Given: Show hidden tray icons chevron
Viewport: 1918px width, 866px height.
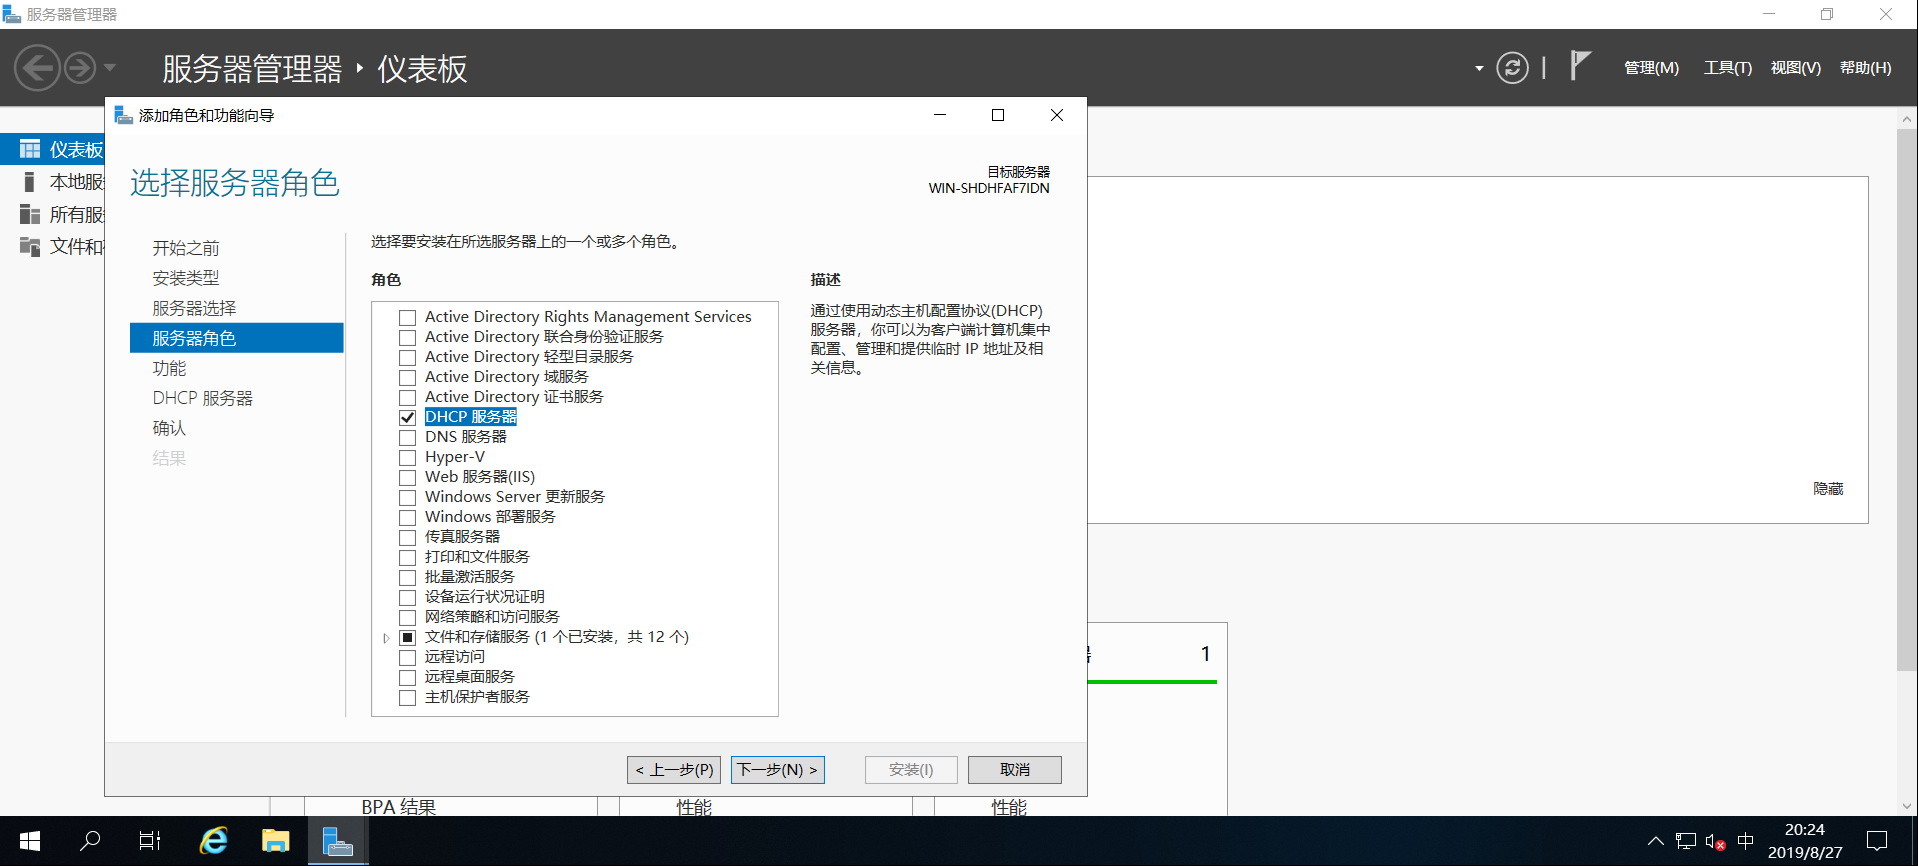Looking at the screenshot, I should (1656, 841).
